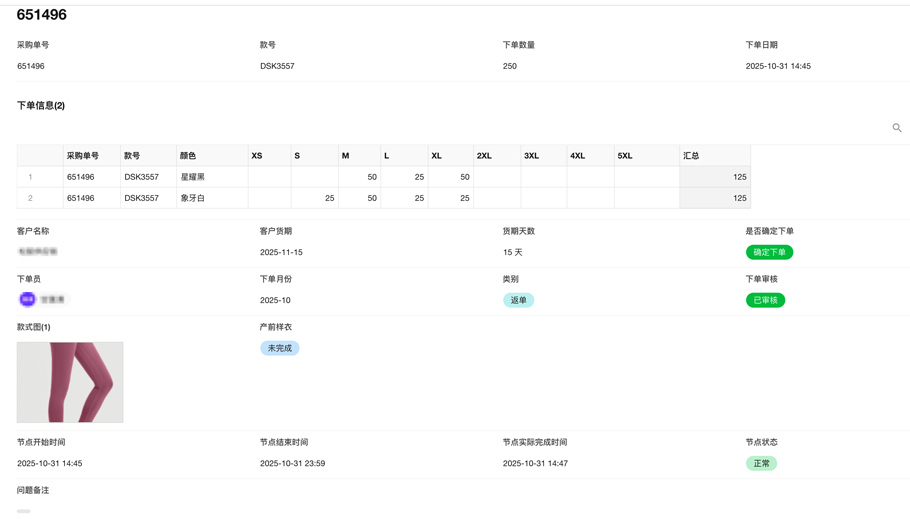Click the 正常 node status tag

click(x=761, y=463)
